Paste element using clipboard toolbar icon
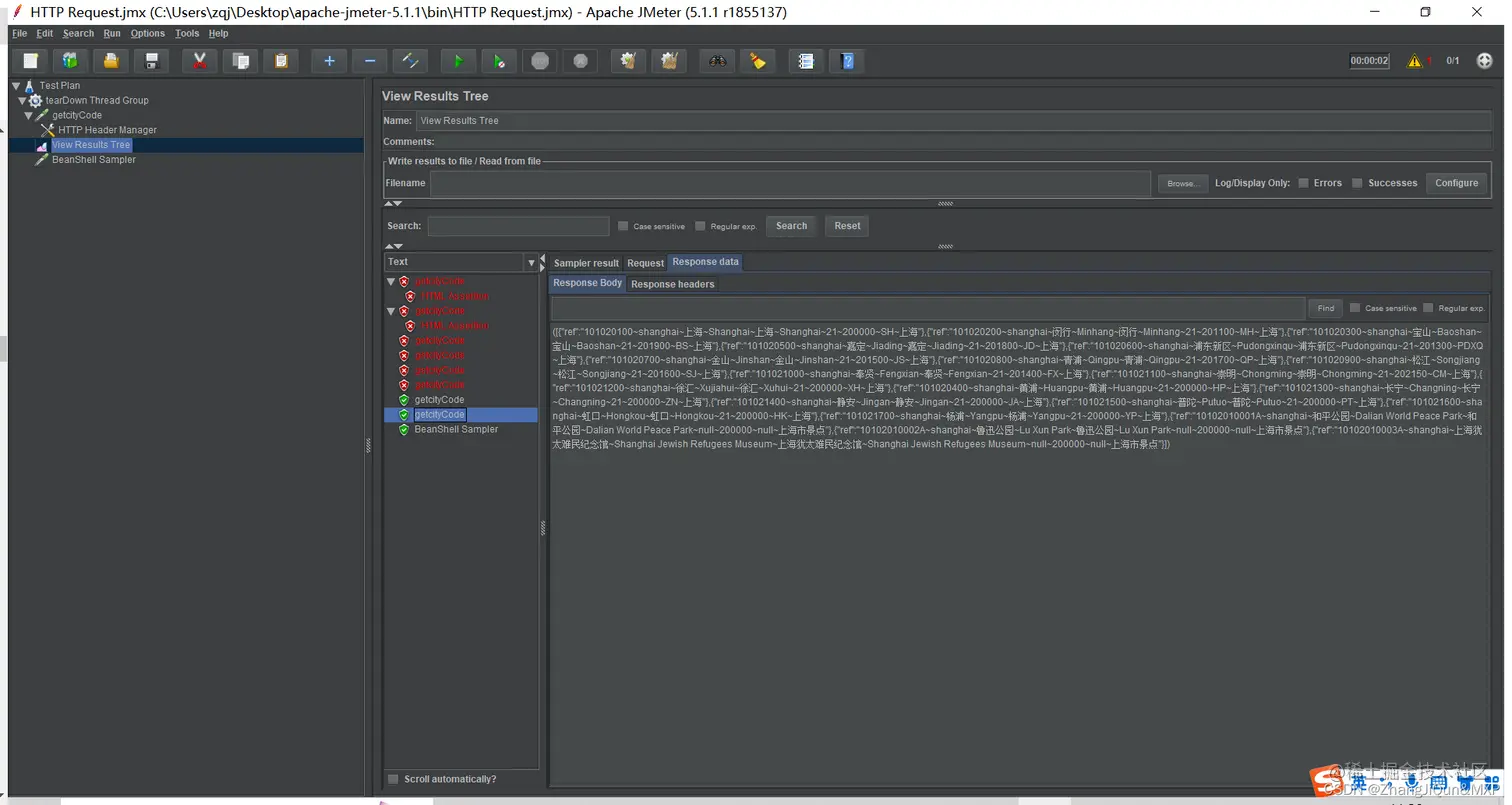Viewport: 1512px width, 805px height. (281, 61)
